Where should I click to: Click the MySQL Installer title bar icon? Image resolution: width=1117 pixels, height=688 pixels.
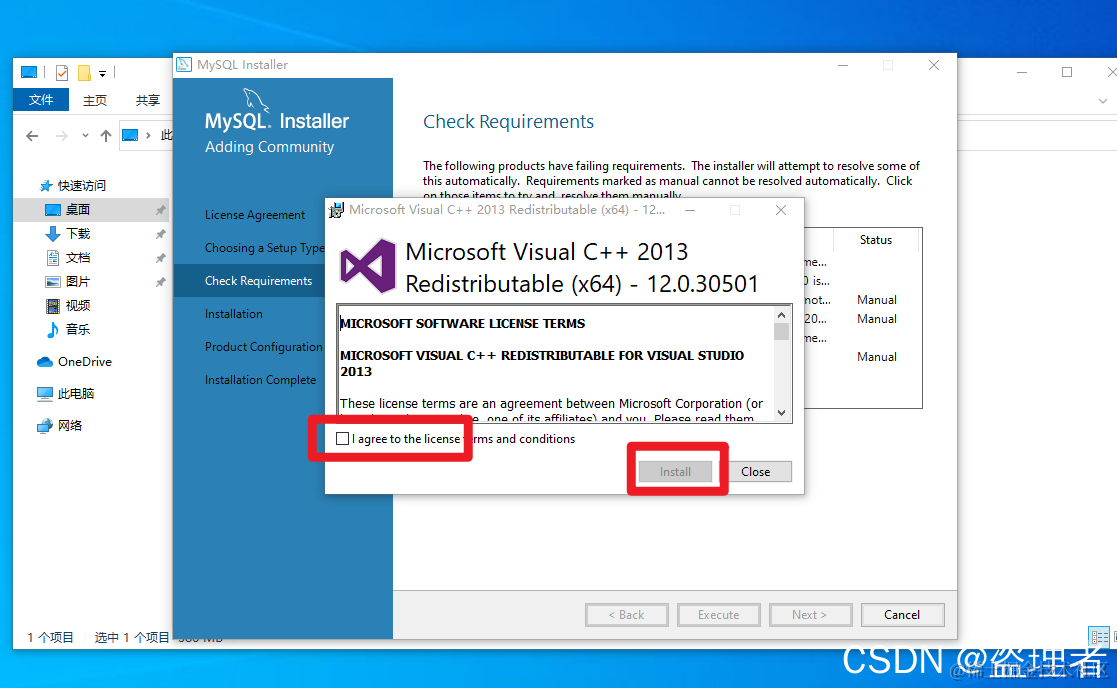point(184,65)
